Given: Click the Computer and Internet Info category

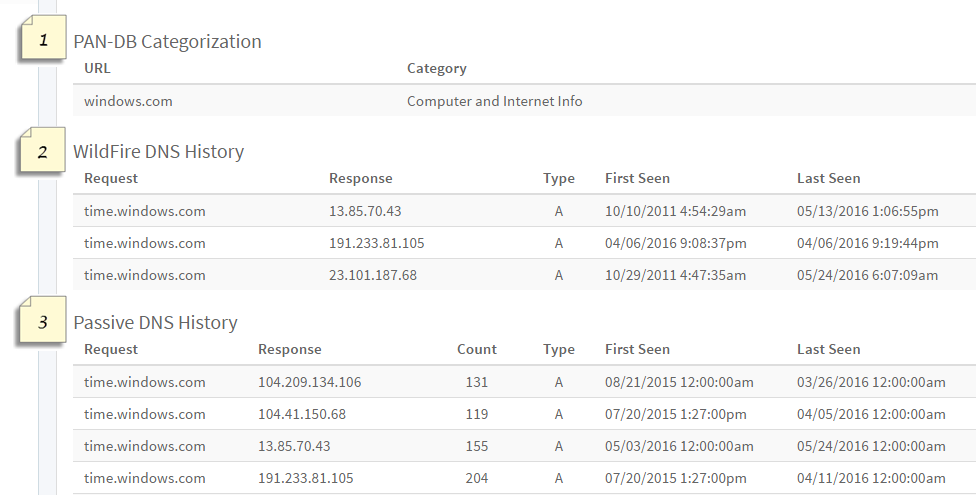Looking at the screenshot, I should pyautogui.click(x=494, y=101).
